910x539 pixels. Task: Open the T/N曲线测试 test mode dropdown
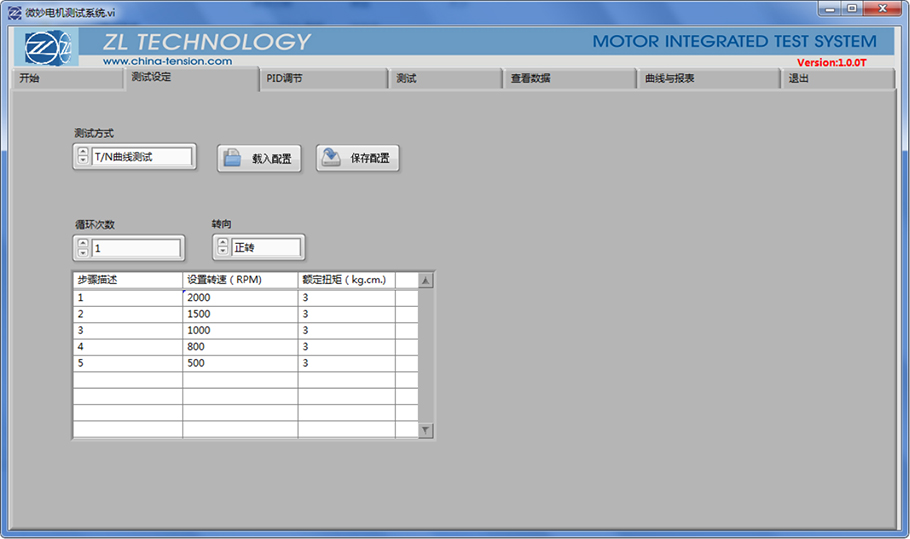coord(141,157)
